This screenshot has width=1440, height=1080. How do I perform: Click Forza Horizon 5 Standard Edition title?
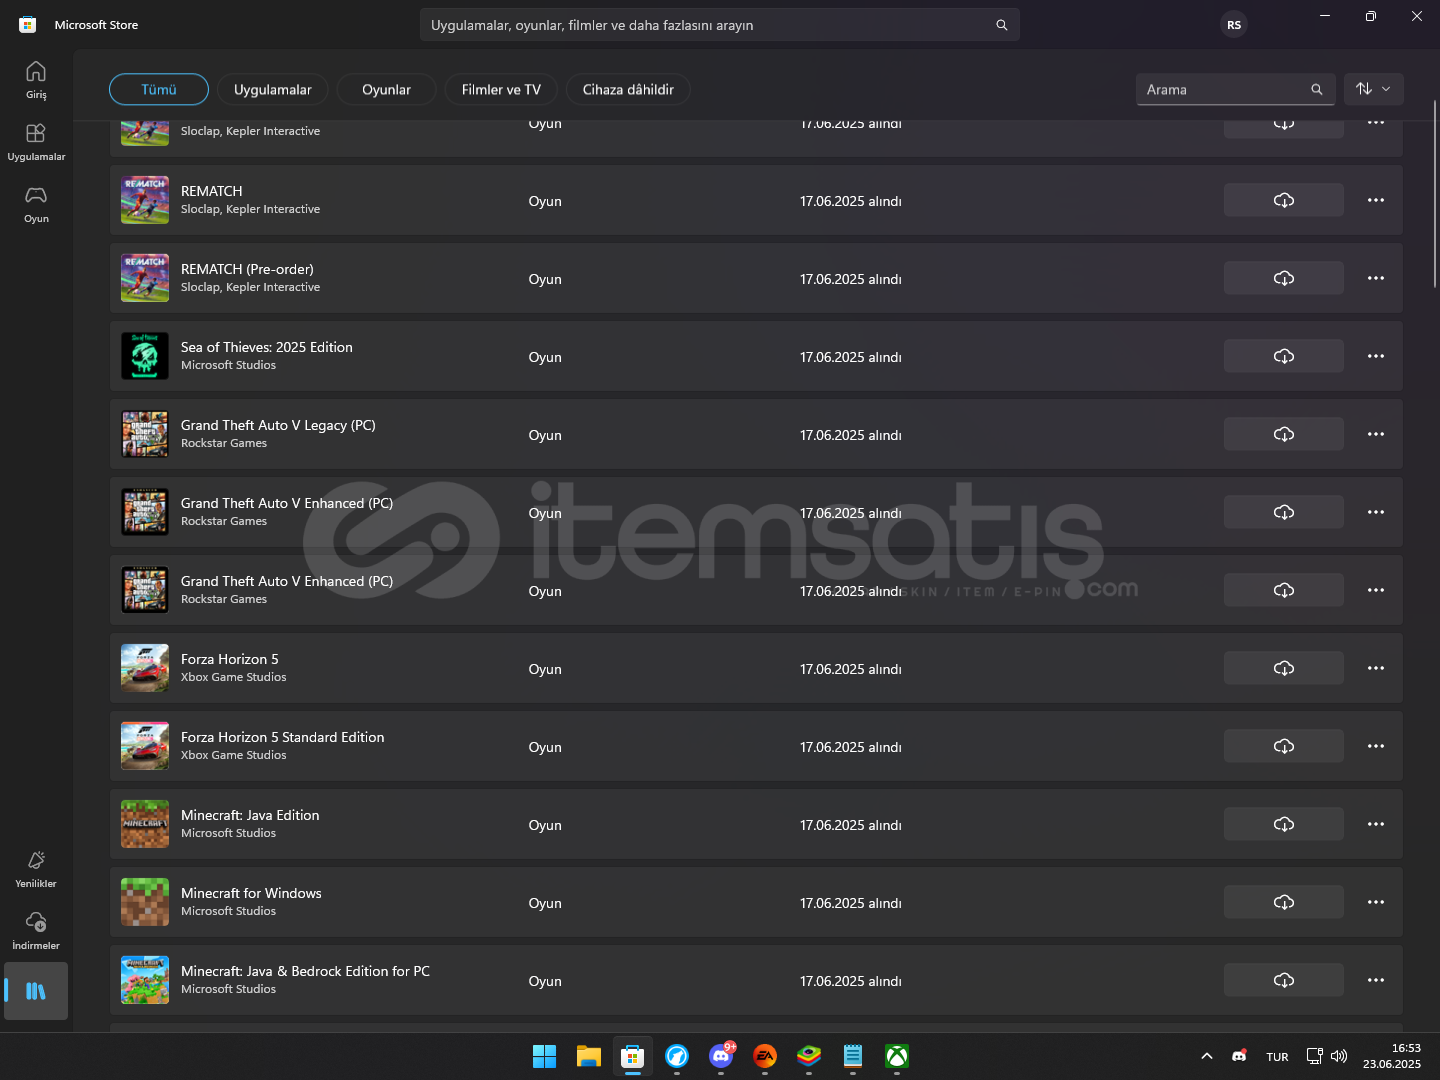[x=283, y=737]
